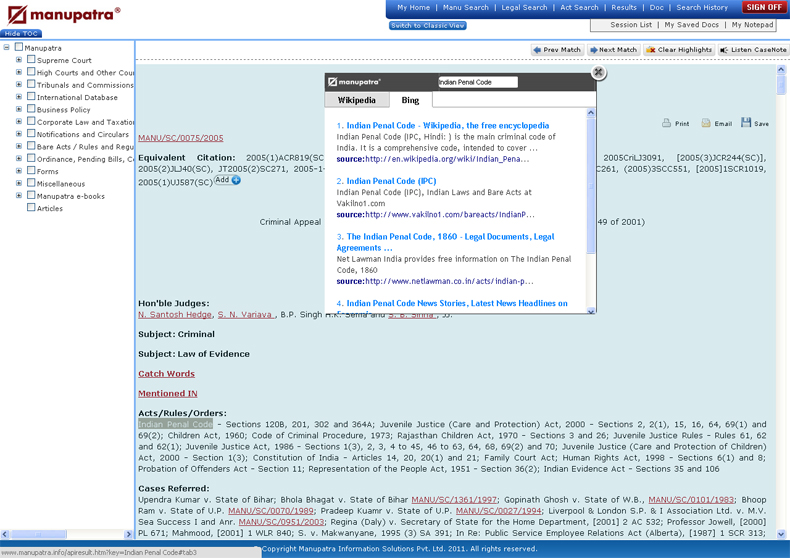Expand the Business Policy node
The height and width of the screenshot is (558, 790).
coord(19,109)
